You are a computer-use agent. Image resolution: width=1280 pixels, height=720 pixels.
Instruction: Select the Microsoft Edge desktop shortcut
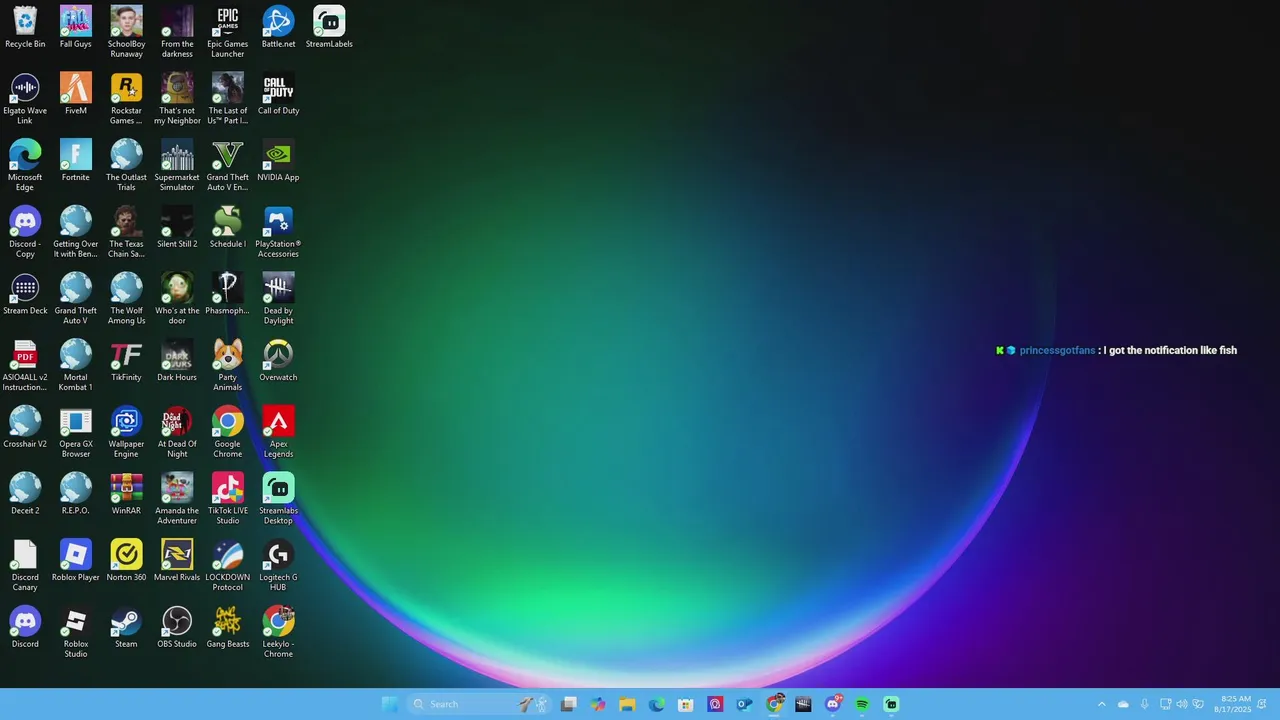(25, 165)
